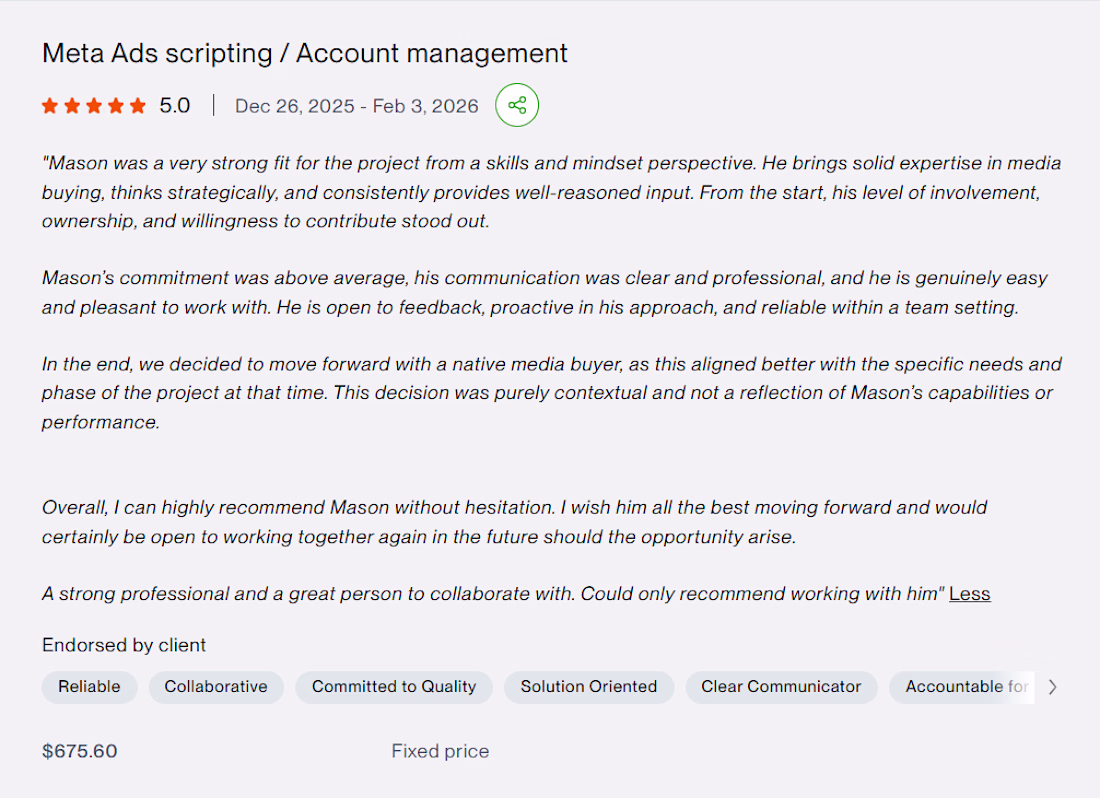Click the partially hidden Accountable tag
Screen dimensions: 1100x798
pos(962,687)
